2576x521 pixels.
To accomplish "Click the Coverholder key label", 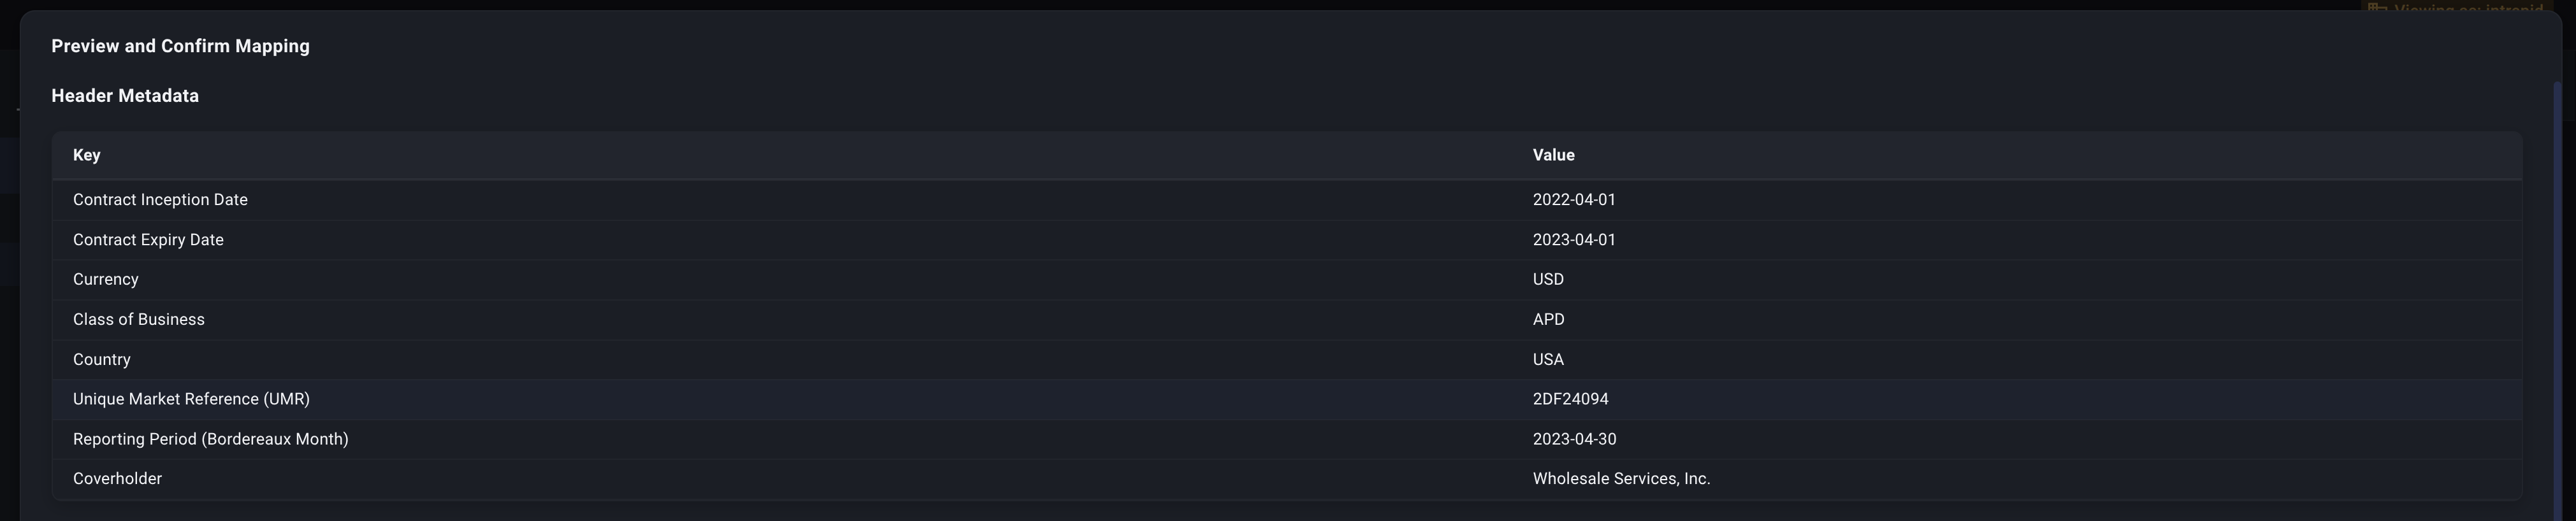I will (x=117, y=478).
